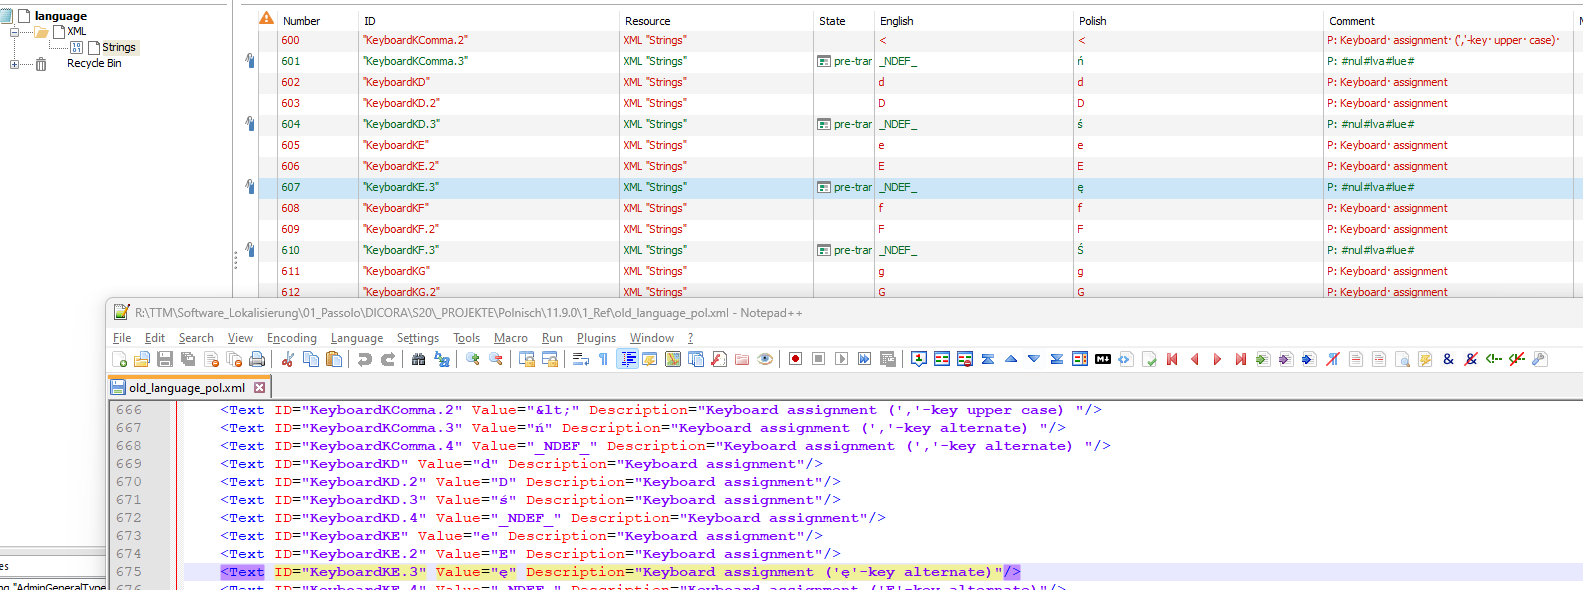The width and height of the screenshot is (1583, 590).
Task: Select the Strings node in project tree
Action: pos(118,47)
